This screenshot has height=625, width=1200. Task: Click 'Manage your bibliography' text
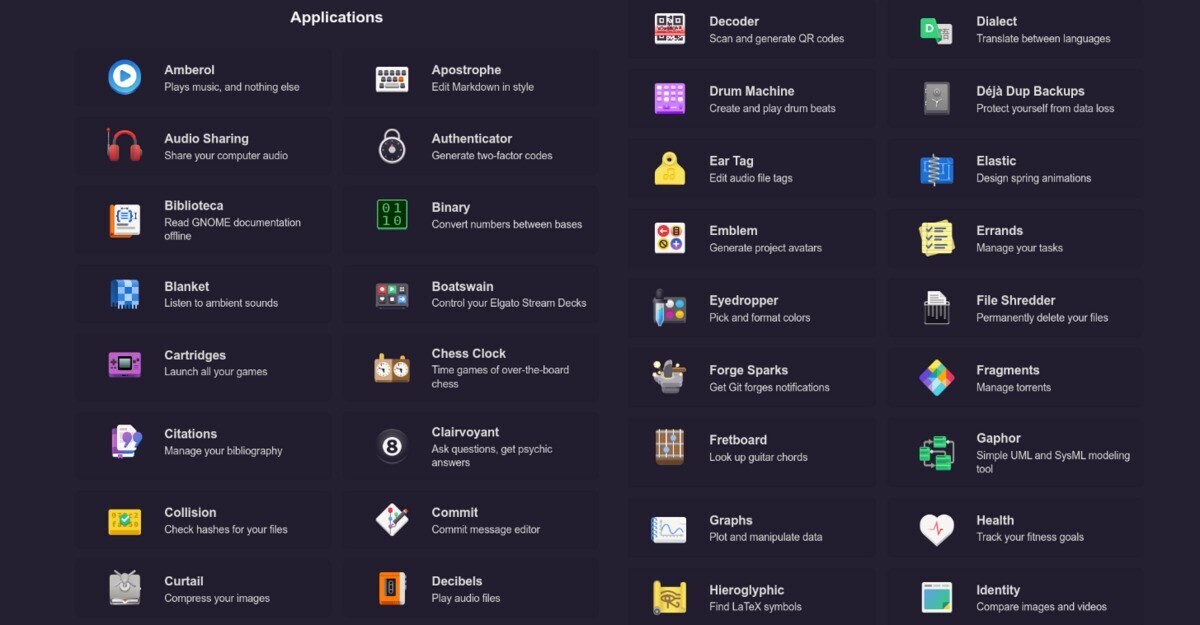[x=224, y=451]
